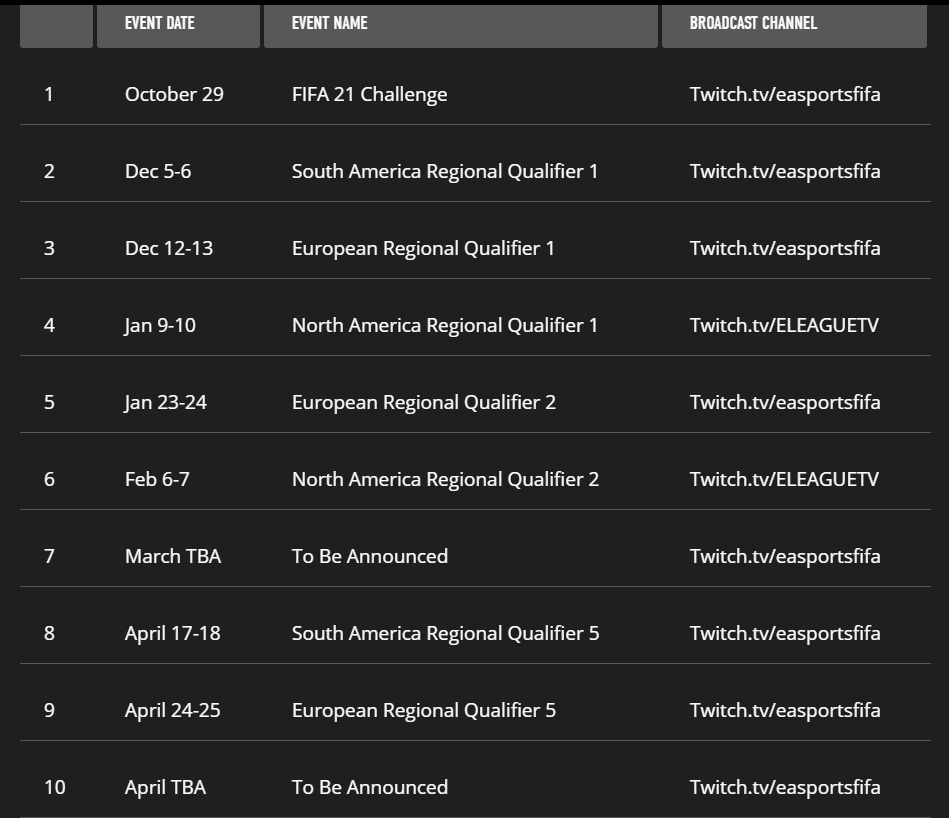Open ELEAGUETV link for Feb 6-7 event
This screenshot has height=818, width=949.
point(784,479)
